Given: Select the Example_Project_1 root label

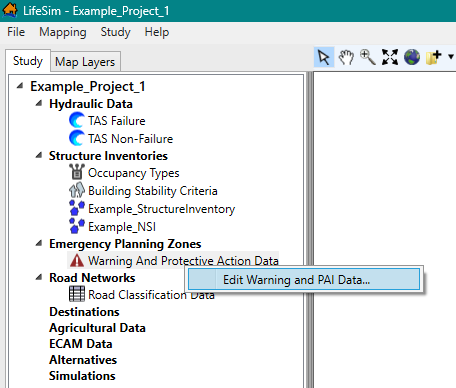Looking at the screenshot, I should 88,87.
